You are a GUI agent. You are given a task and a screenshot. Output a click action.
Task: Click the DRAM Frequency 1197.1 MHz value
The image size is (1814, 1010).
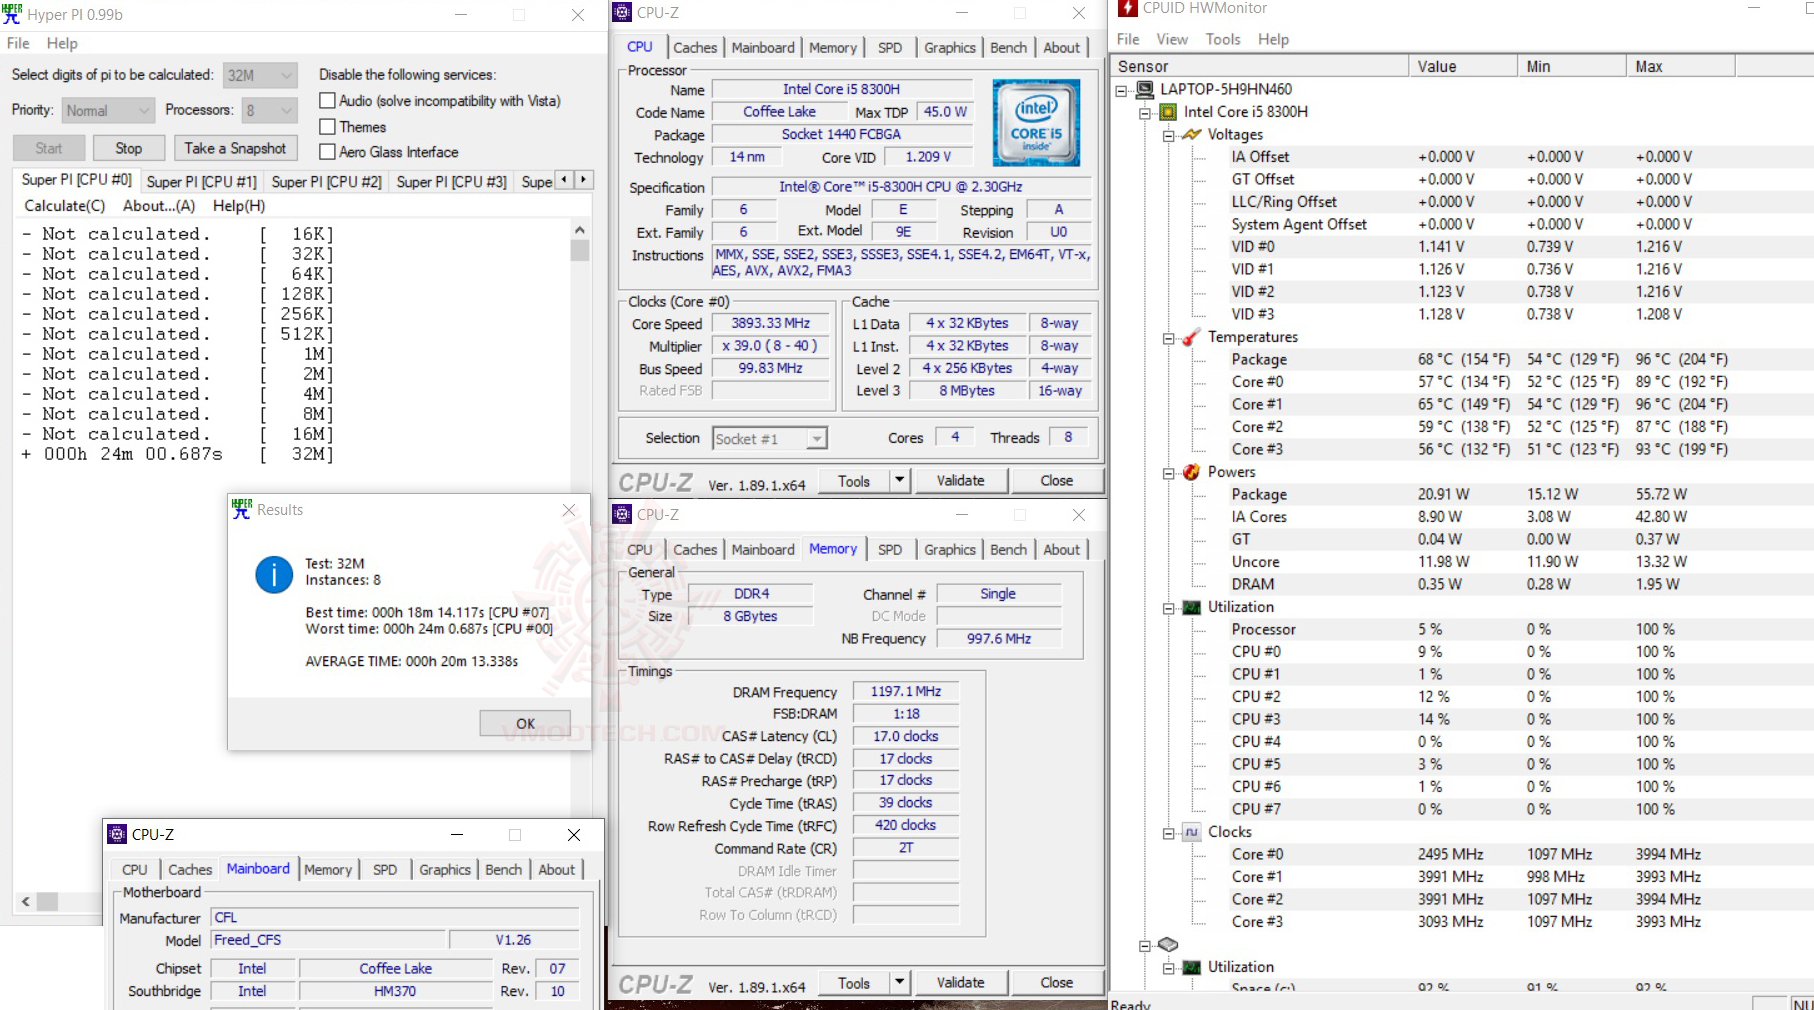[906, 691]
